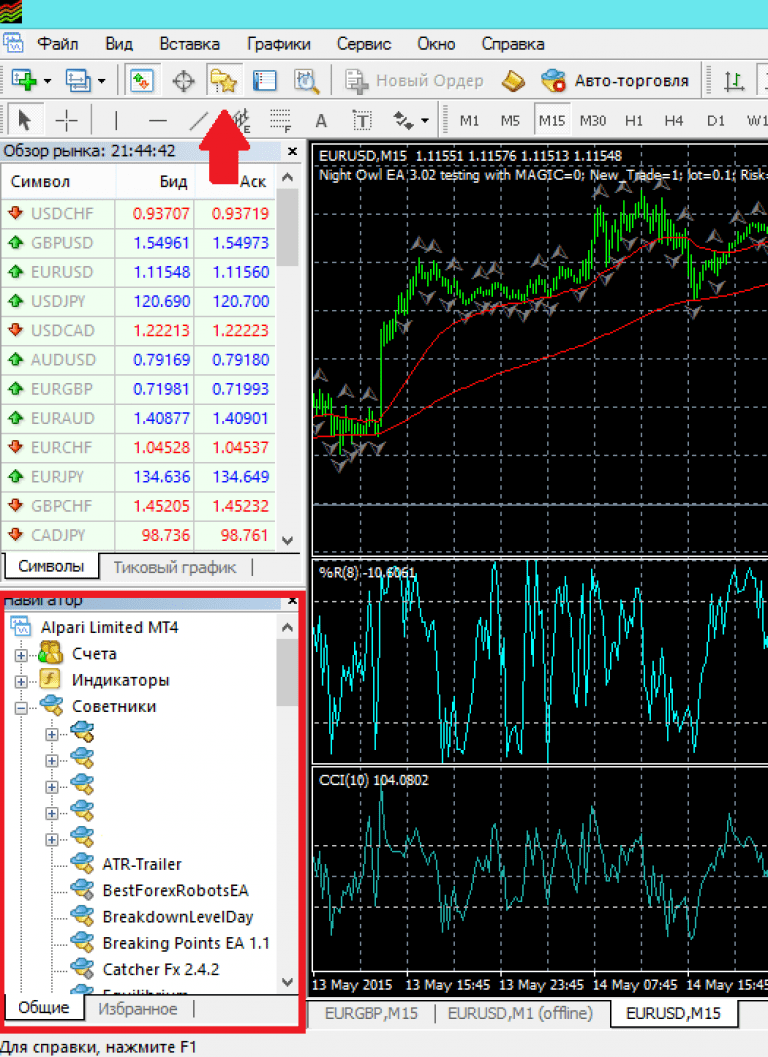Viewport: 768px width, 1057px height.
Task: Select the Fibonacci retracement tool
Action: point(280,121)
